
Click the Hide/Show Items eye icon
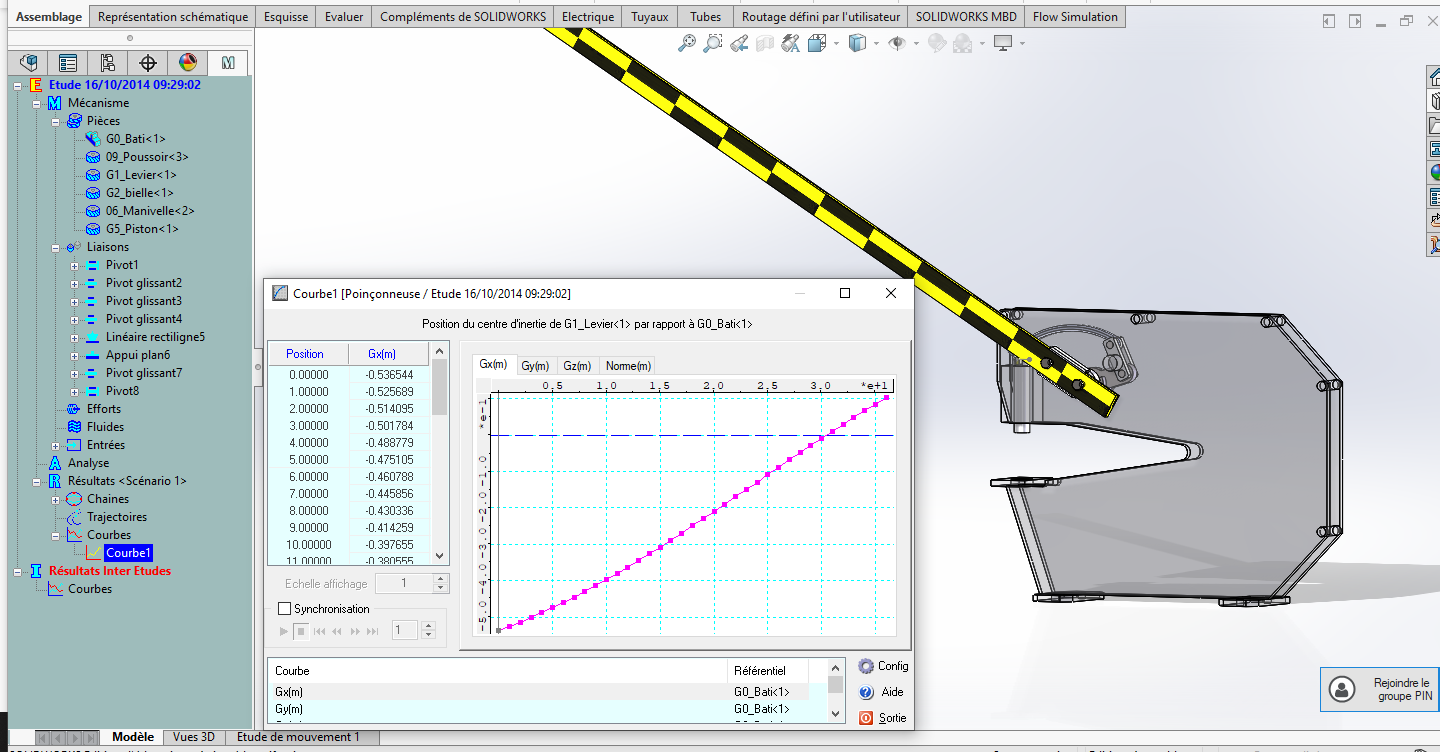click(897, 43)
